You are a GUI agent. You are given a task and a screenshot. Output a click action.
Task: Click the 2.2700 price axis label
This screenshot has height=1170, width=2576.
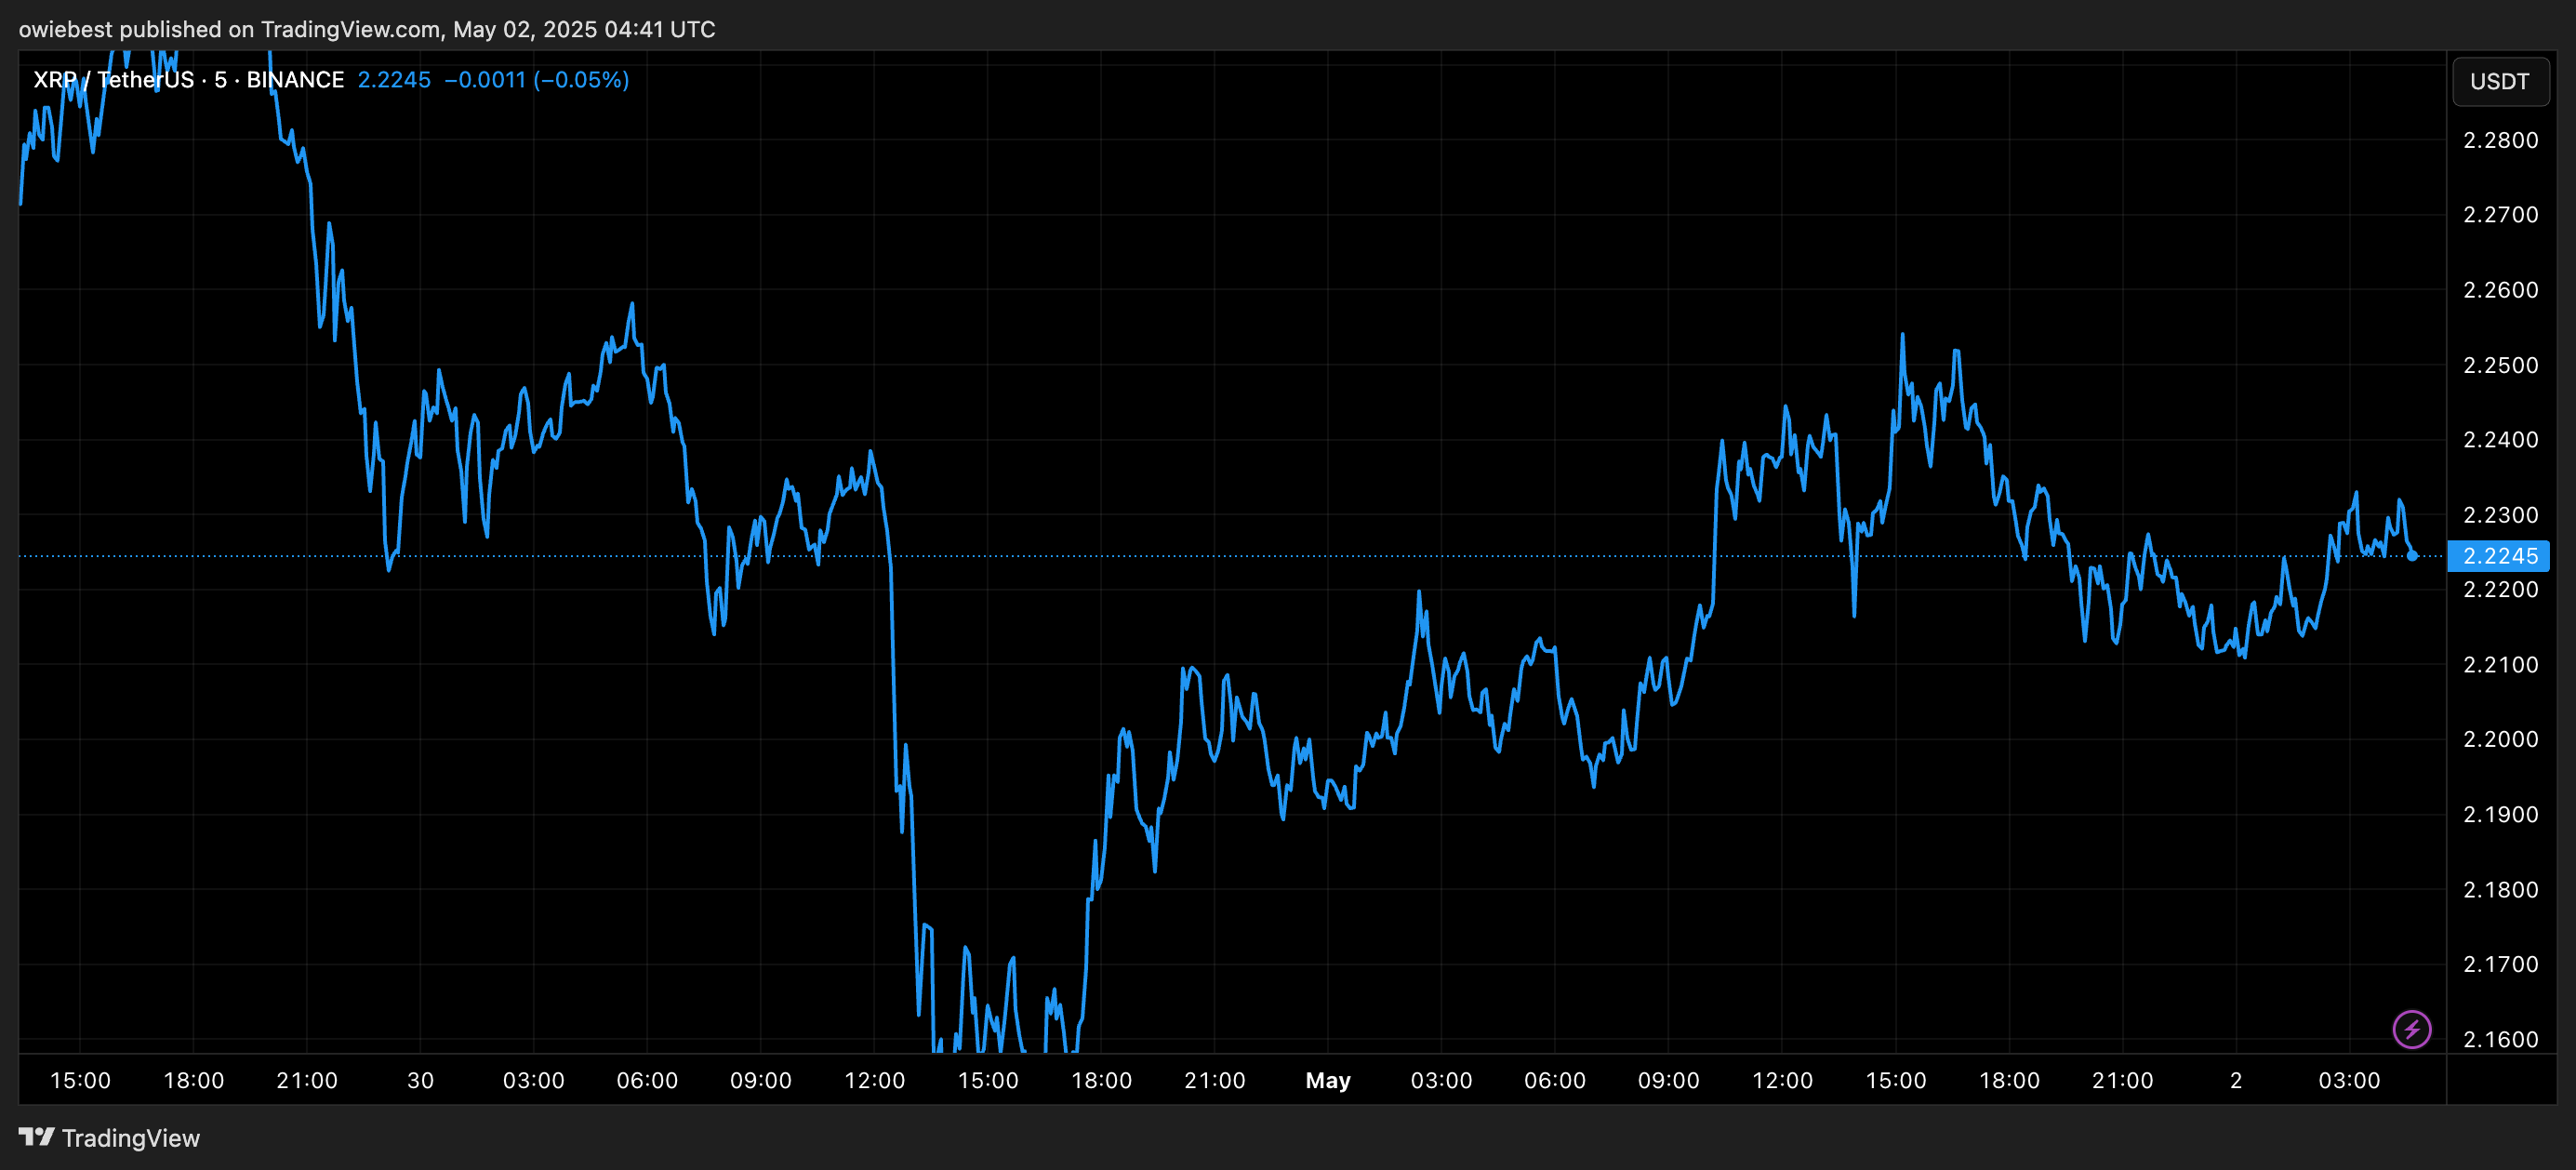pyautogui.click(x=2500, y=215)
